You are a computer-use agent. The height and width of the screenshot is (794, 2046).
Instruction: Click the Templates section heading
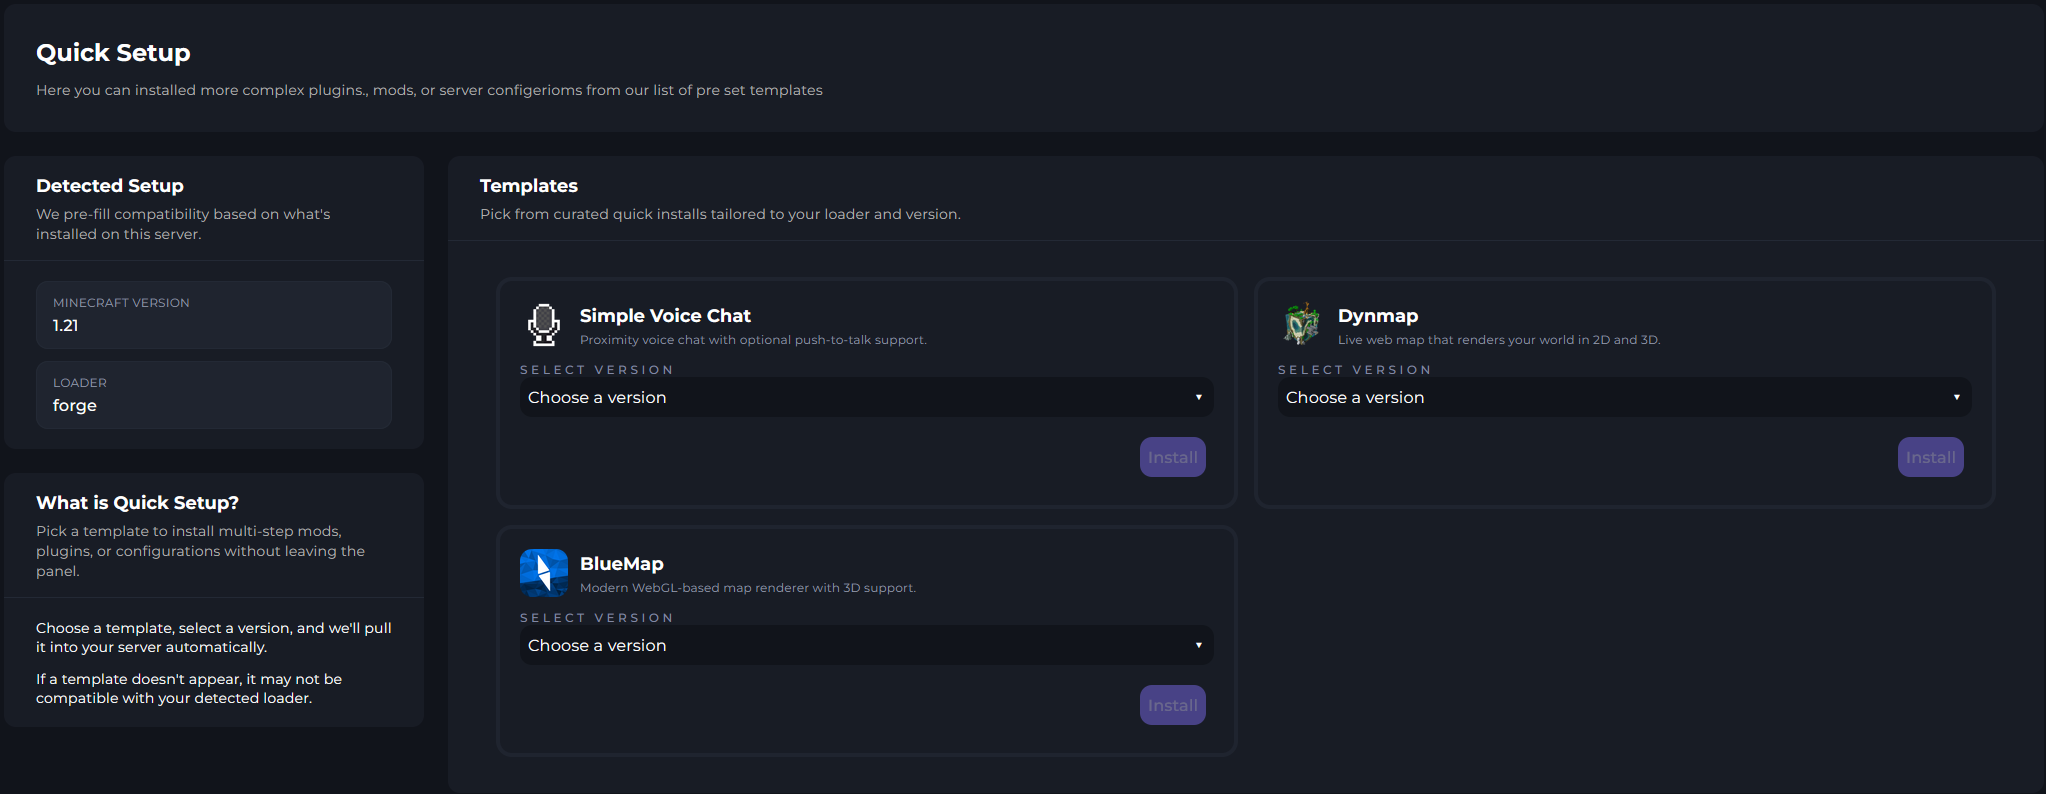click(x=528, y=186)
